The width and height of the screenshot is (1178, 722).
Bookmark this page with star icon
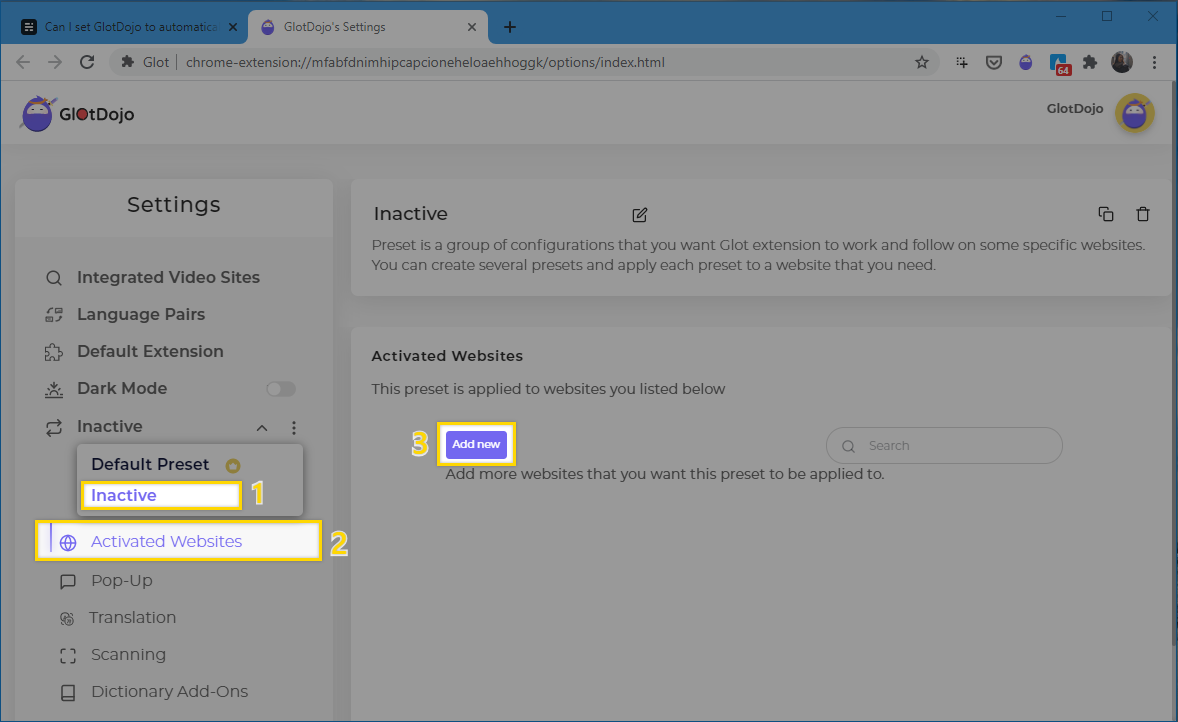pos(922,62)
